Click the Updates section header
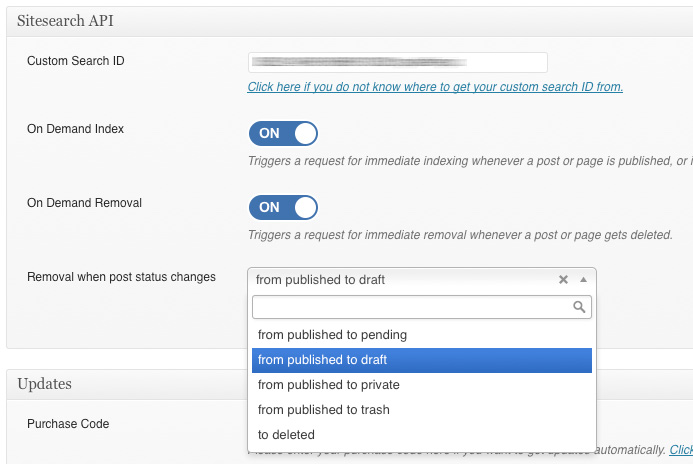This screenshot has height=464, width=693. [44, 384]
